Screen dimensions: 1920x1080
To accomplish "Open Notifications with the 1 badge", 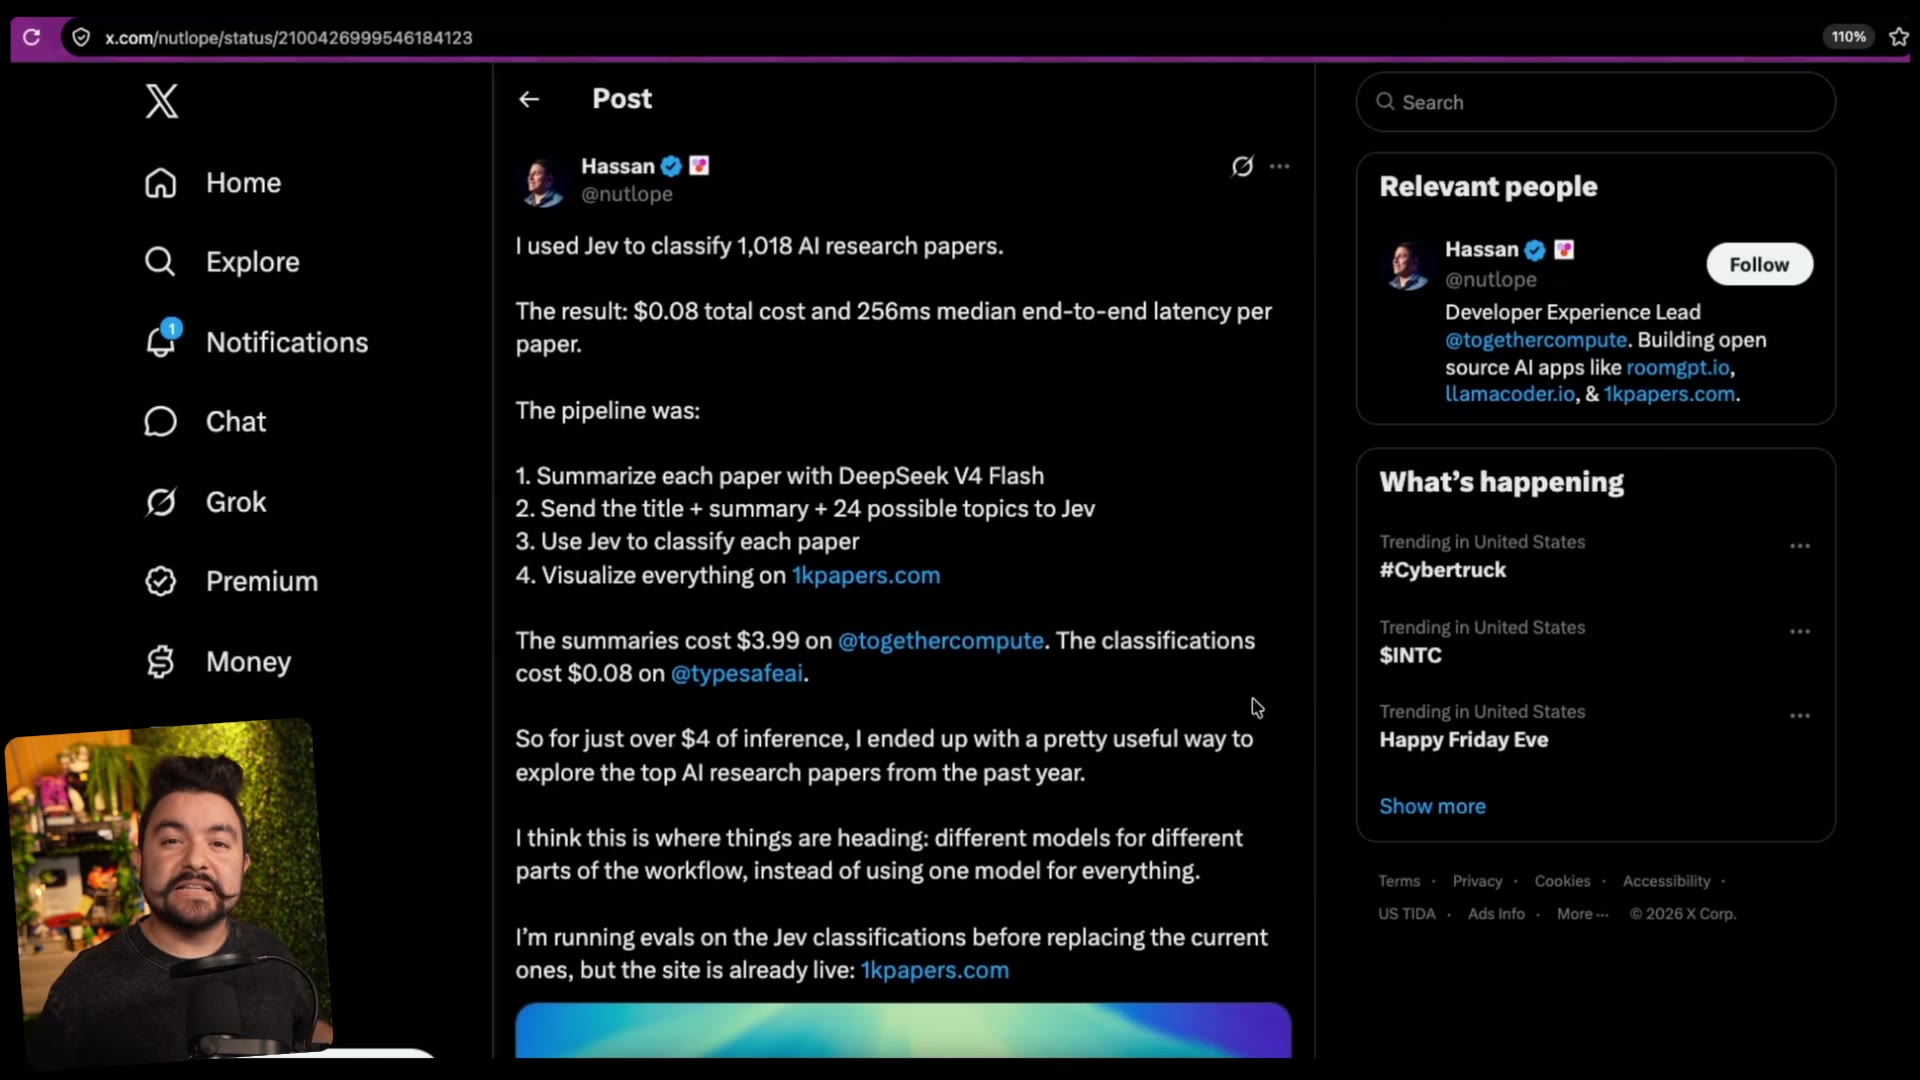I will [256, 342].
